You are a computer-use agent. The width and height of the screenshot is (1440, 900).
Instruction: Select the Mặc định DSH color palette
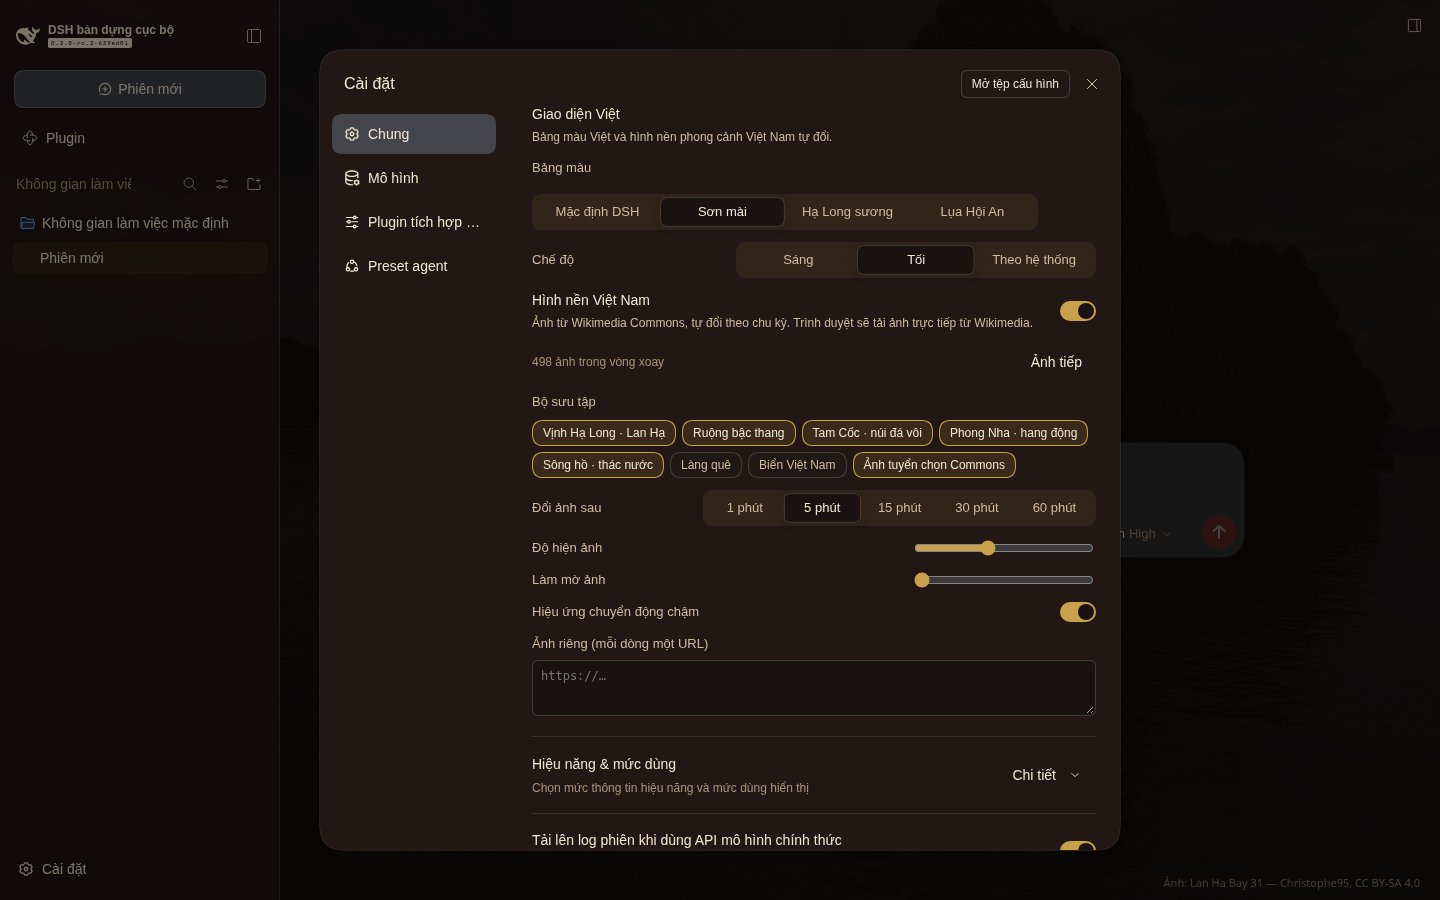pos(597,212)
